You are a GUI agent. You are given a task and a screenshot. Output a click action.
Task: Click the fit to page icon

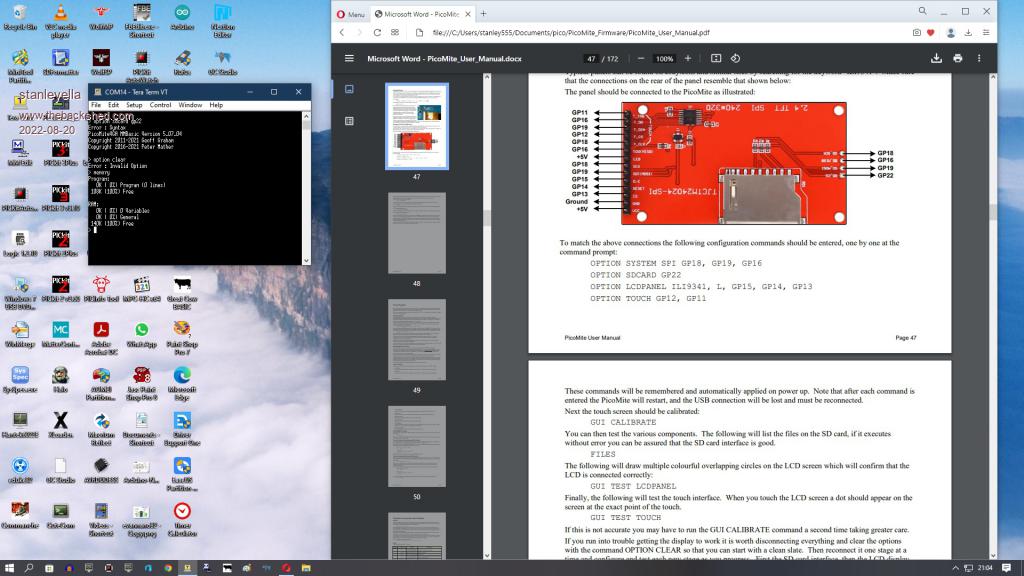point(717,59)
